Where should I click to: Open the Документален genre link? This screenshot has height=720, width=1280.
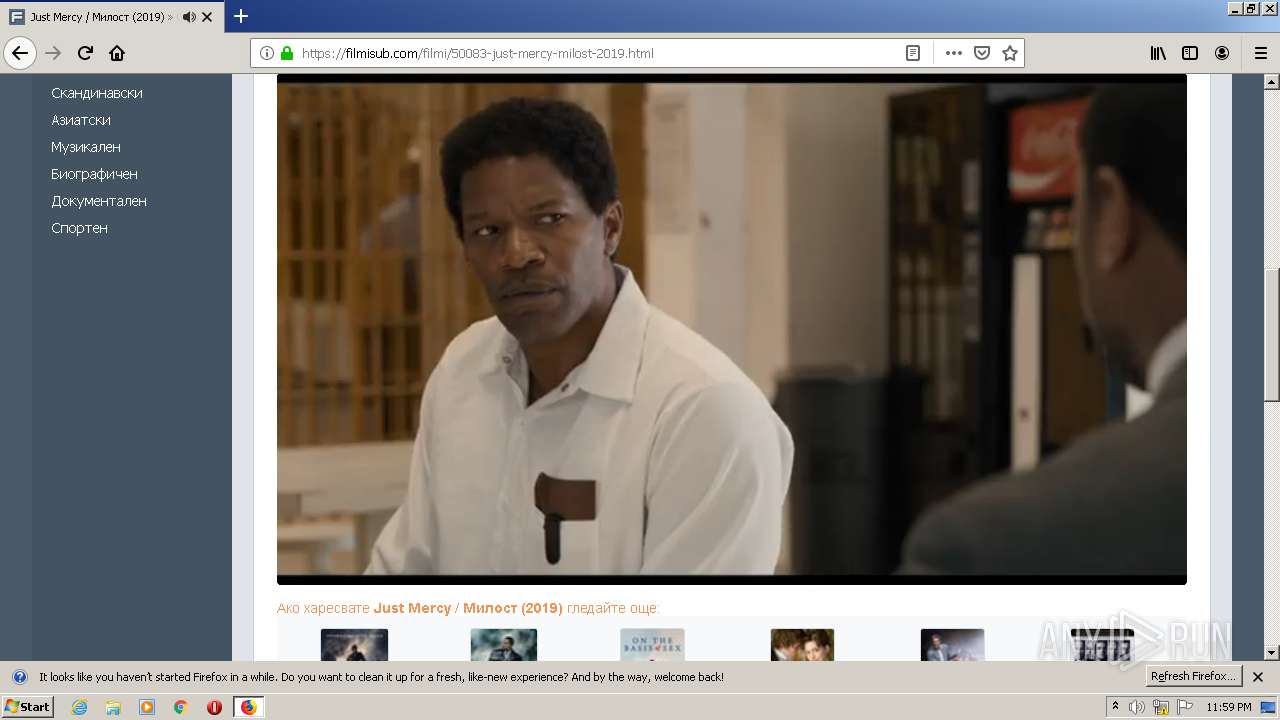[99, 201]
